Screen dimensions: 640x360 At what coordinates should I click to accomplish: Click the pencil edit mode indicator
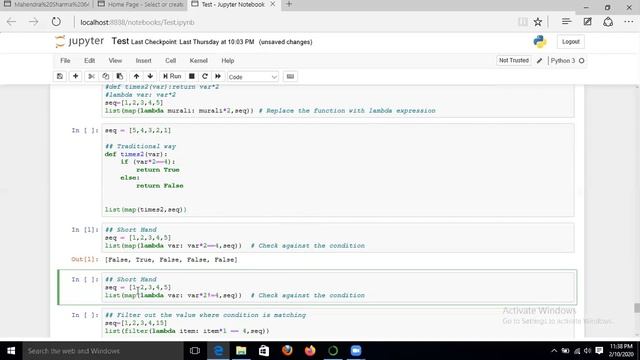[539, 61]
